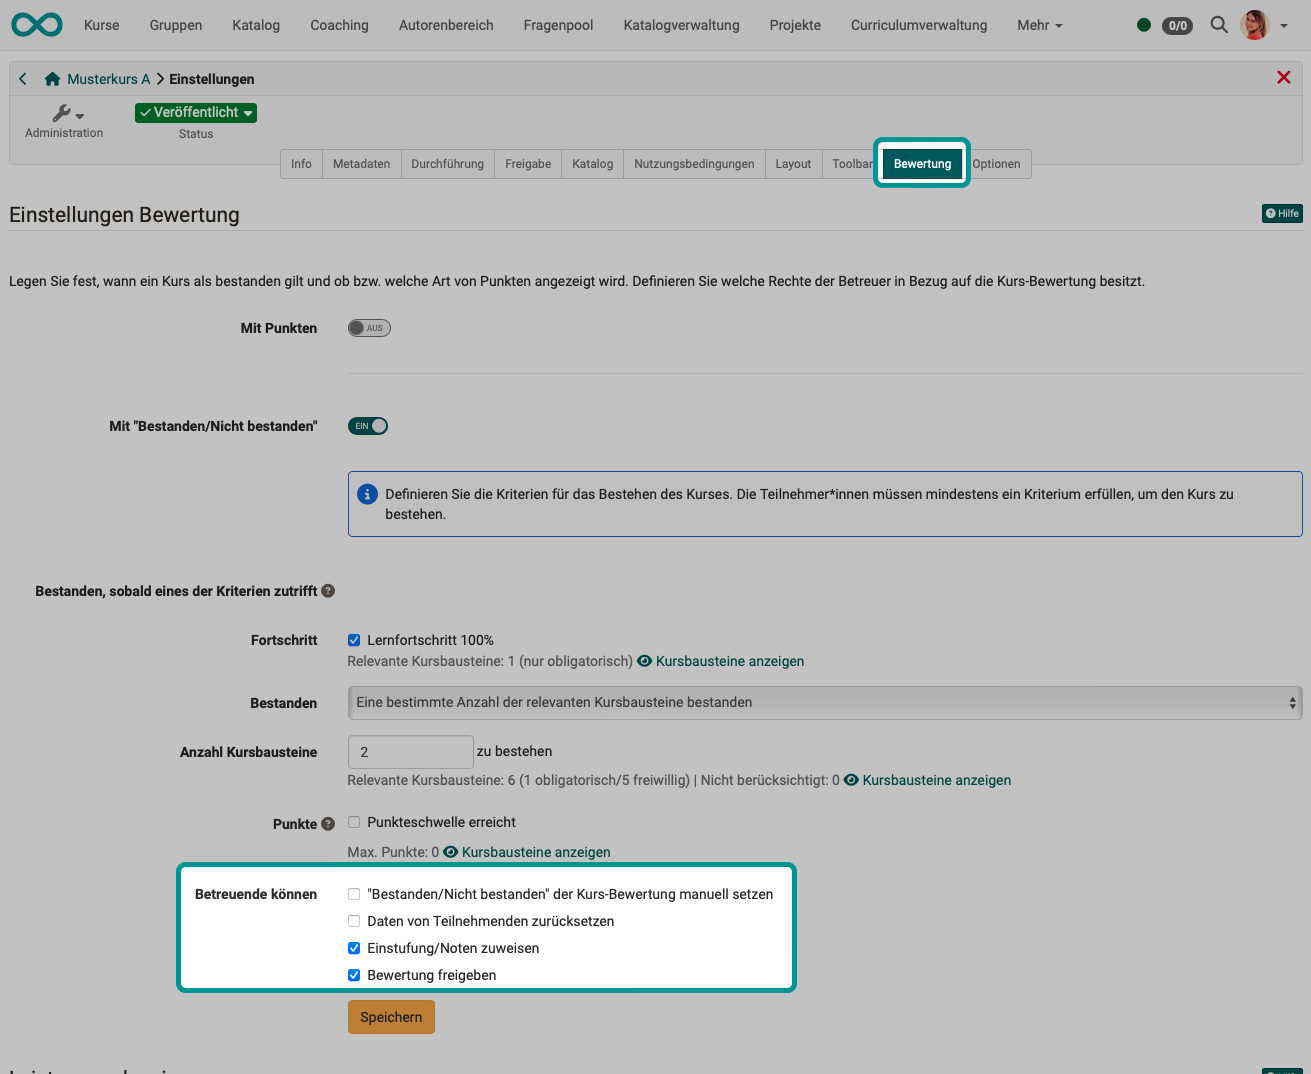Image resolution: width=1311 pixels, height=1074 pixels.
Task: Click the Administration wrench icon
Action: [x=62, y=113]
